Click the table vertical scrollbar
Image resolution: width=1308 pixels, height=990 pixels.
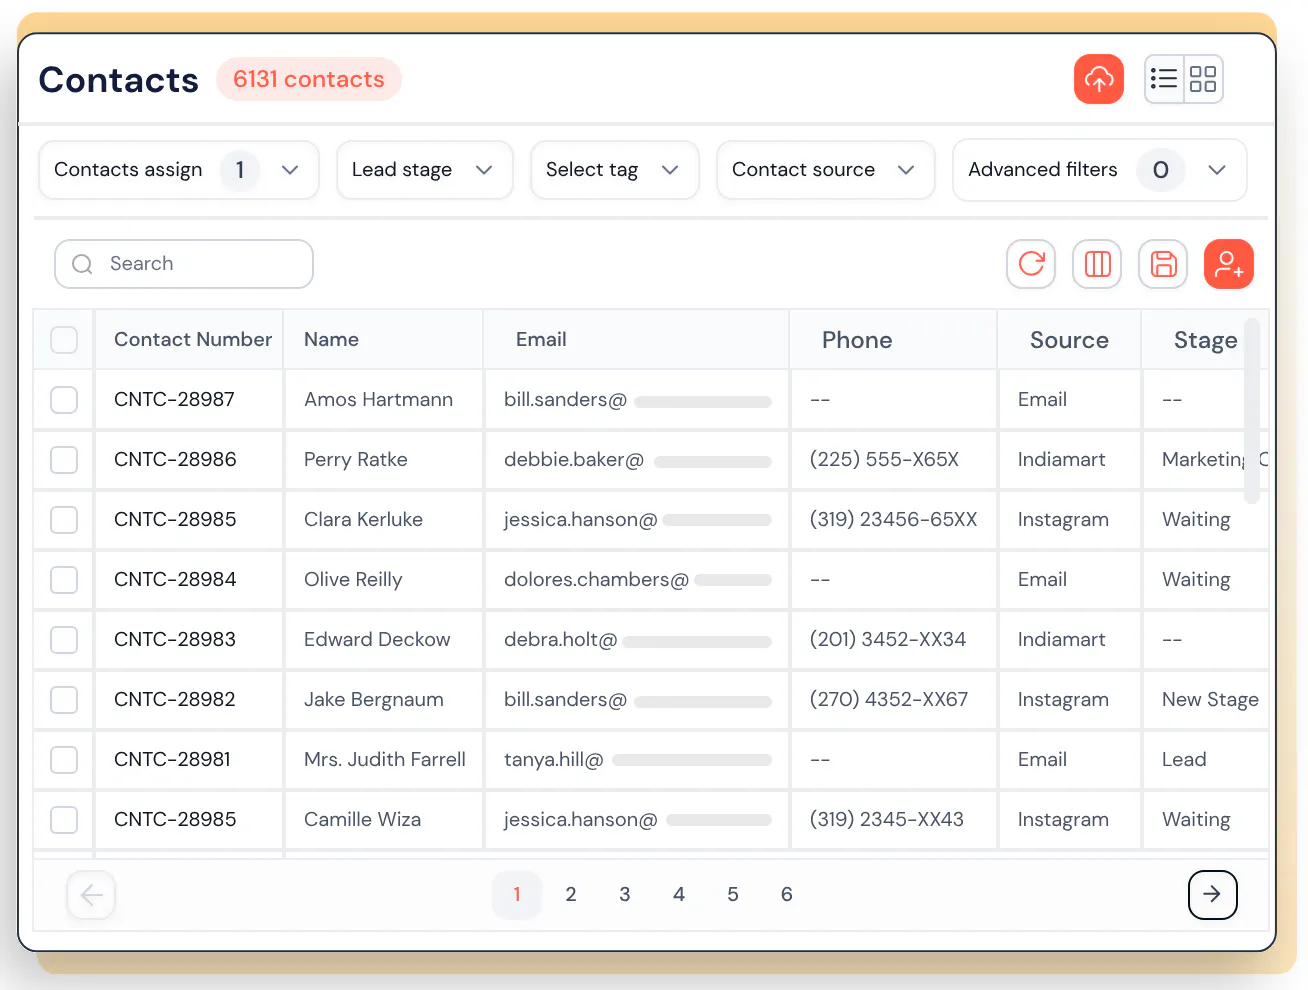coord(1252,410)
